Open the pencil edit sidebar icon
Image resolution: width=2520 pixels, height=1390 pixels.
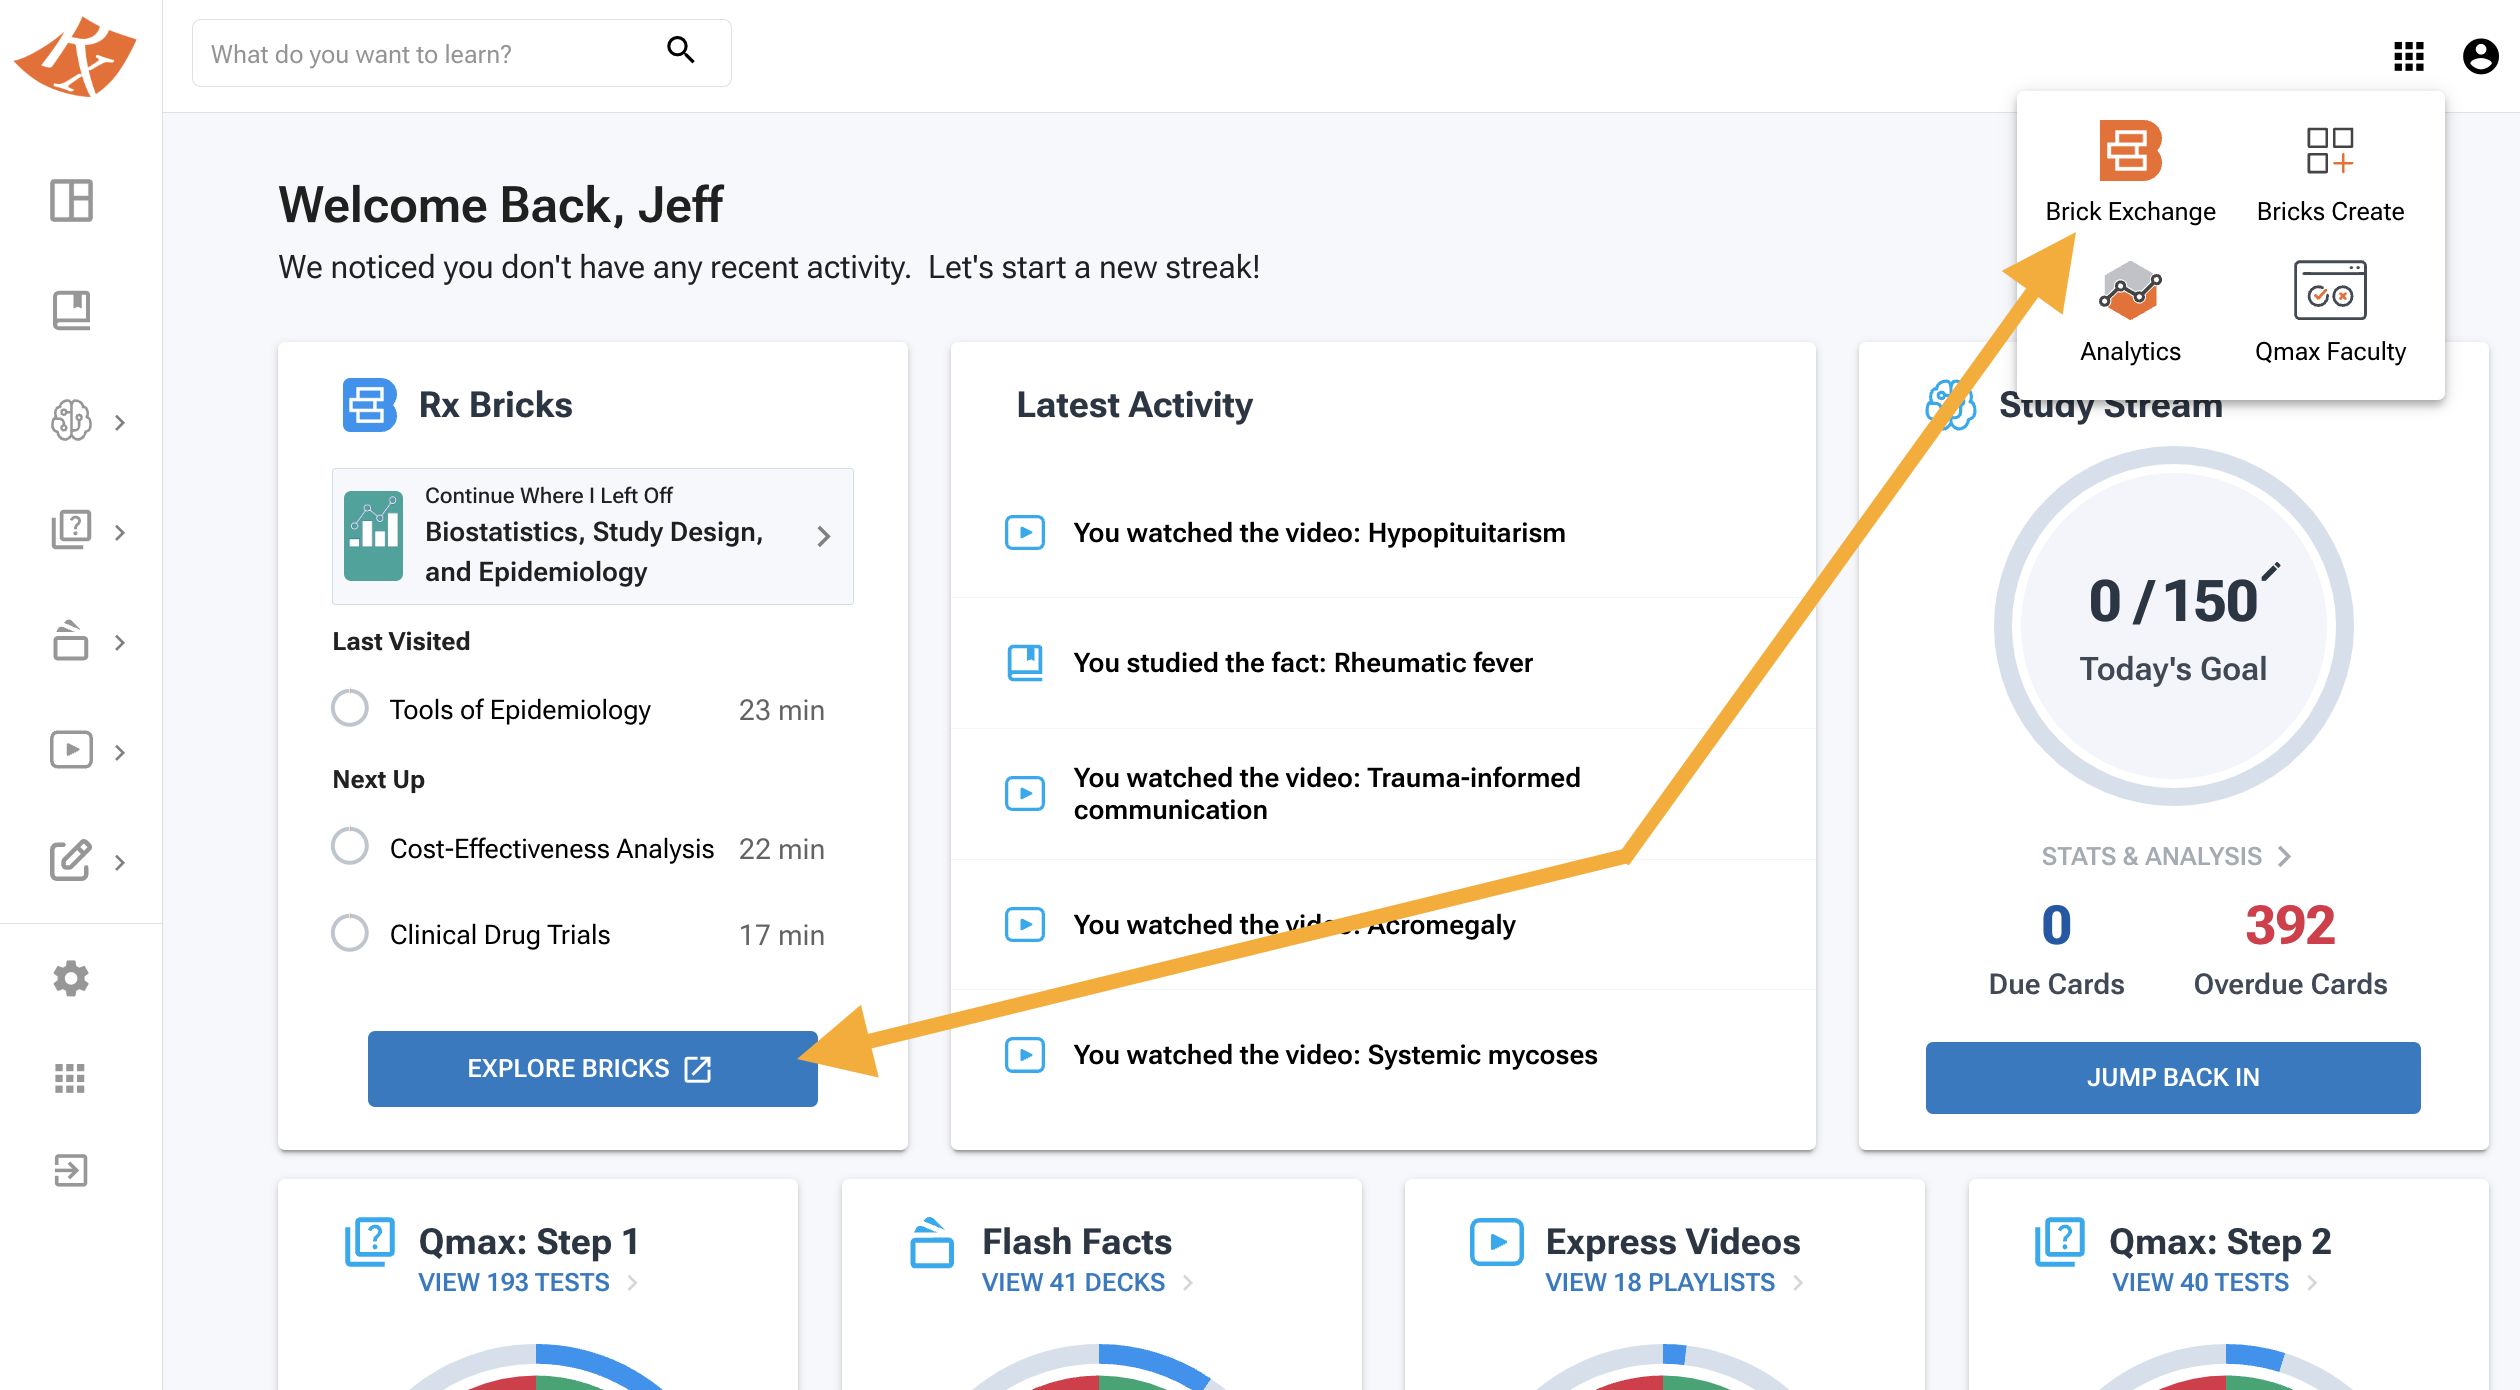coord(71,860)
